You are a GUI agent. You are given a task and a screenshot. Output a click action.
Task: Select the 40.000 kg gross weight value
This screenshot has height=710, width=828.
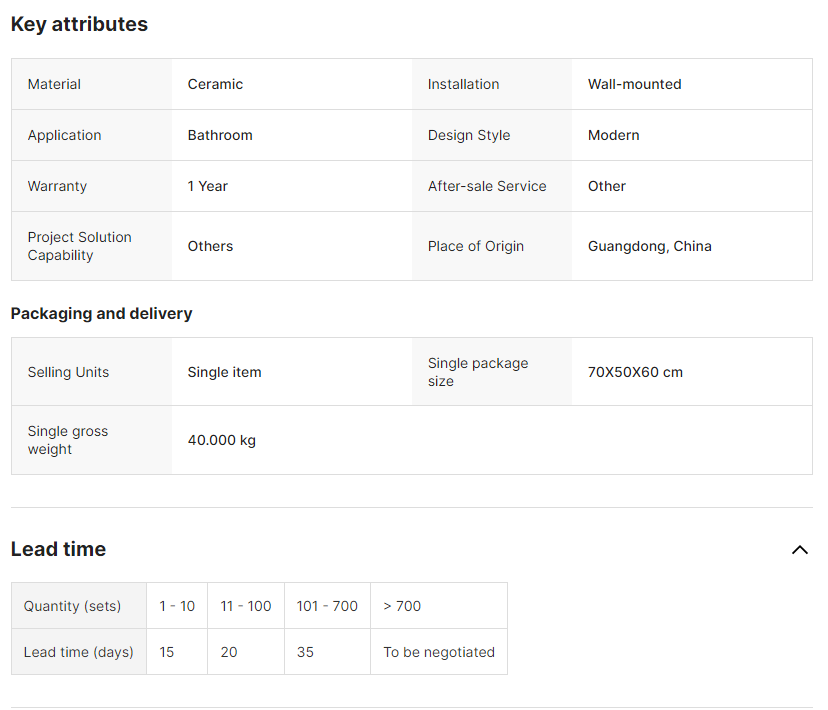pyautogui.click(x=222, y=440)
